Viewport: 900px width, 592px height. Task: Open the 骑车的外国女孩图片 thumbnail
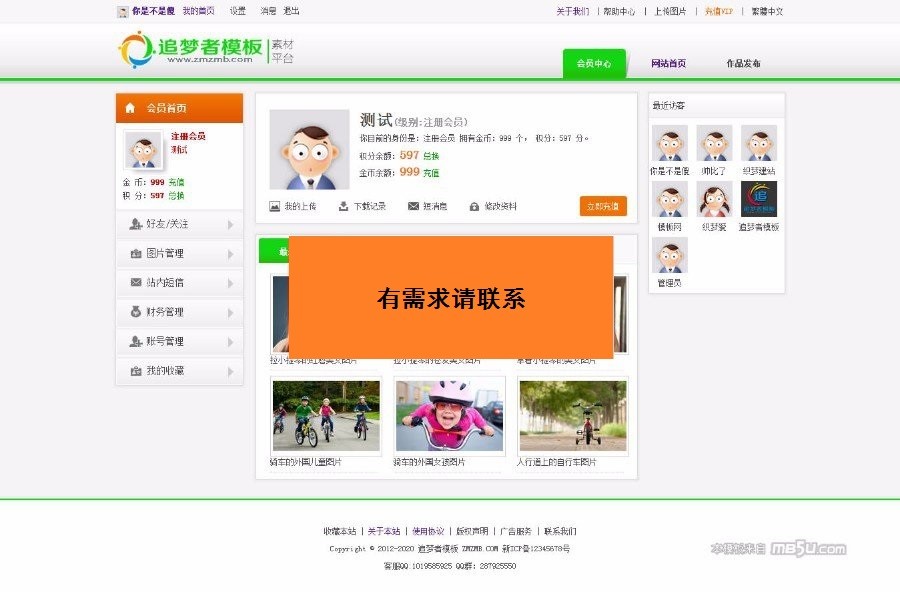[449, 415]
